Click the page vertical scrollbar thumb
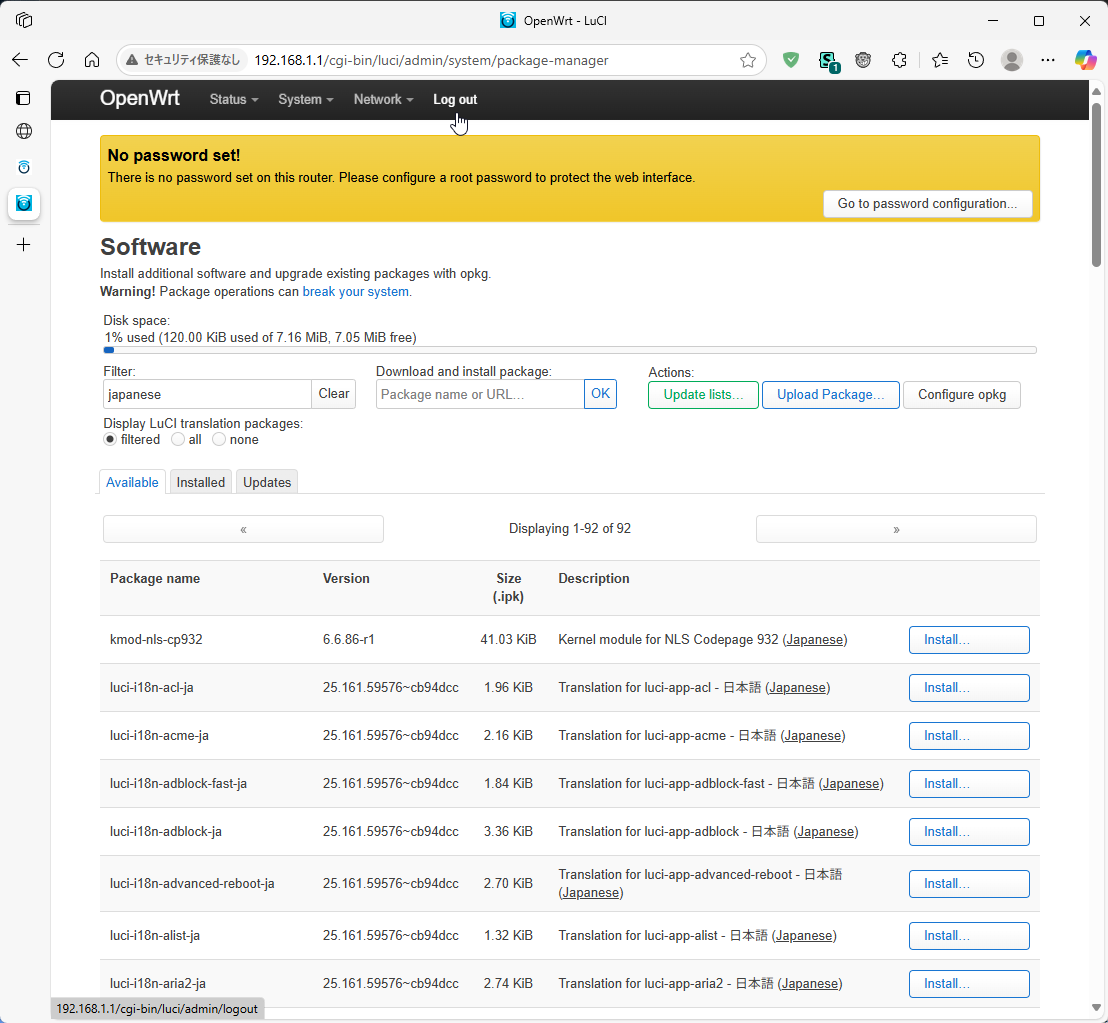Viewport: 1108px width, 1023px height. tap(1096, 185)
